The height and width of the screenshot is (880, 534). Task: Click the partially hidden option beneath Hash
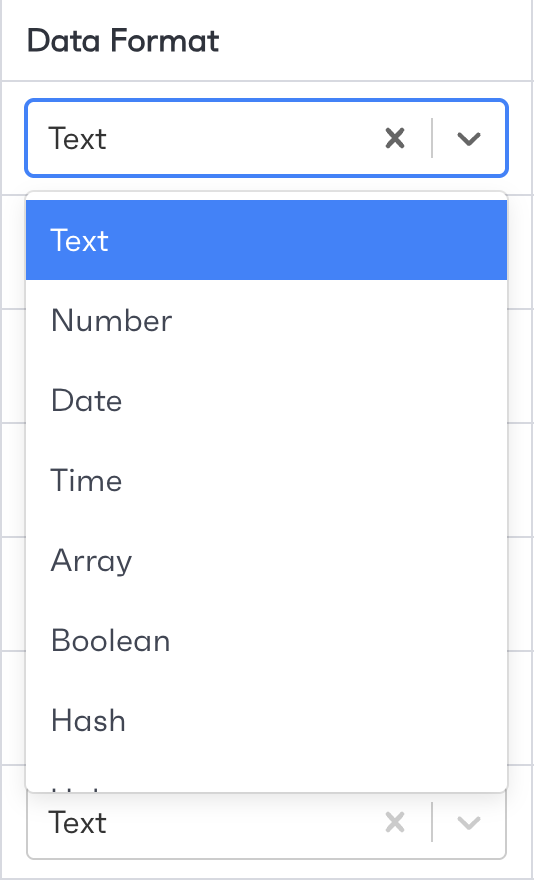point(266,781)
